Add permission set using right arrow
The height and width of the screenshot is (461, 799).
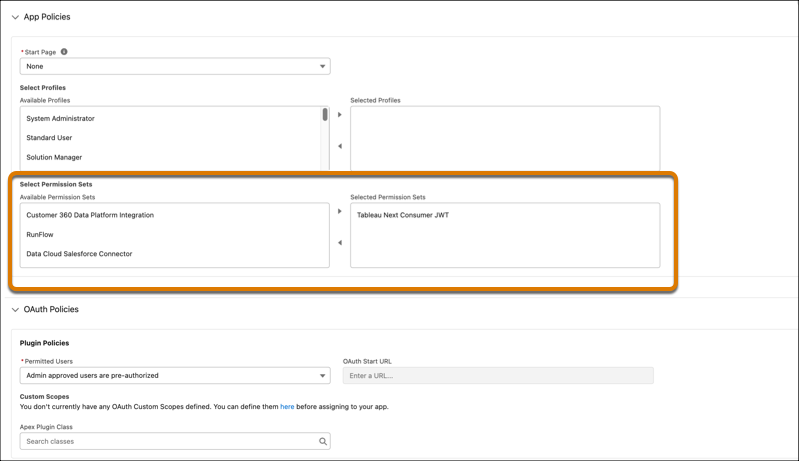coord(340,211)
